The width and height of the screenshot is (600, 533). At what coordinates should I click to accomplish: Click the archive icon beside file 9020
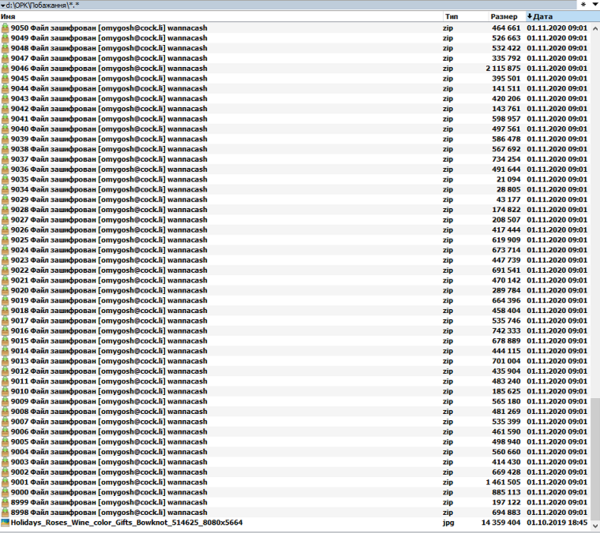coord(5,290)
